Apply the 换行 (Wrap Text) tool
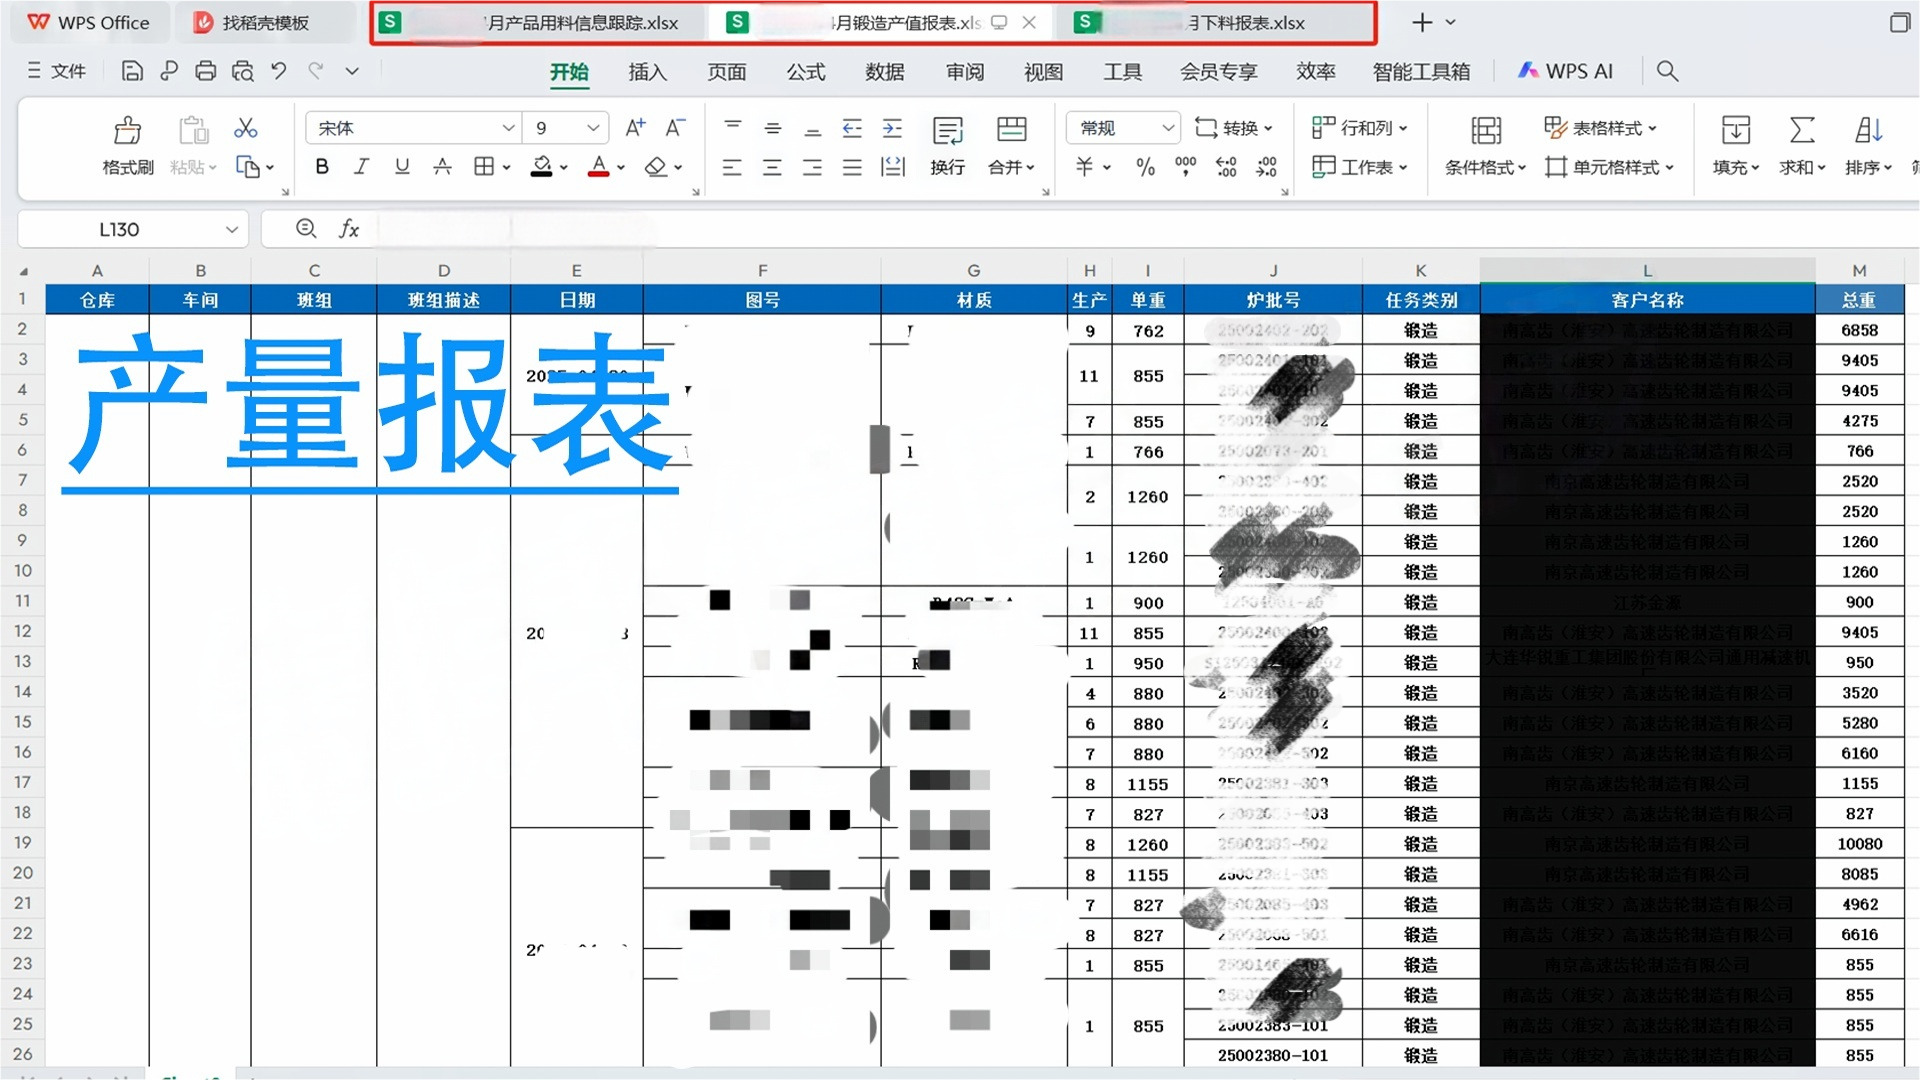1920x1080 pixels. click(x=946, y=147)
